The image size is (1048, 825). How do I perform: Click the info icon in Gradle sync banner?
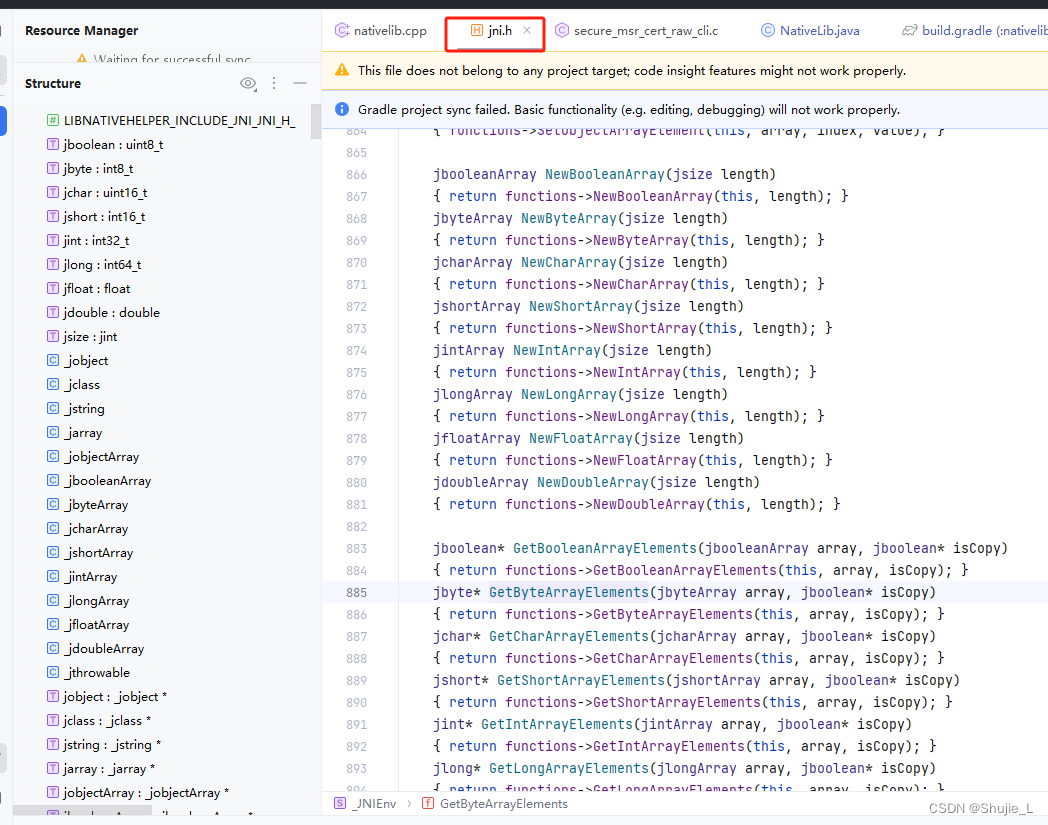coord(342,109)
